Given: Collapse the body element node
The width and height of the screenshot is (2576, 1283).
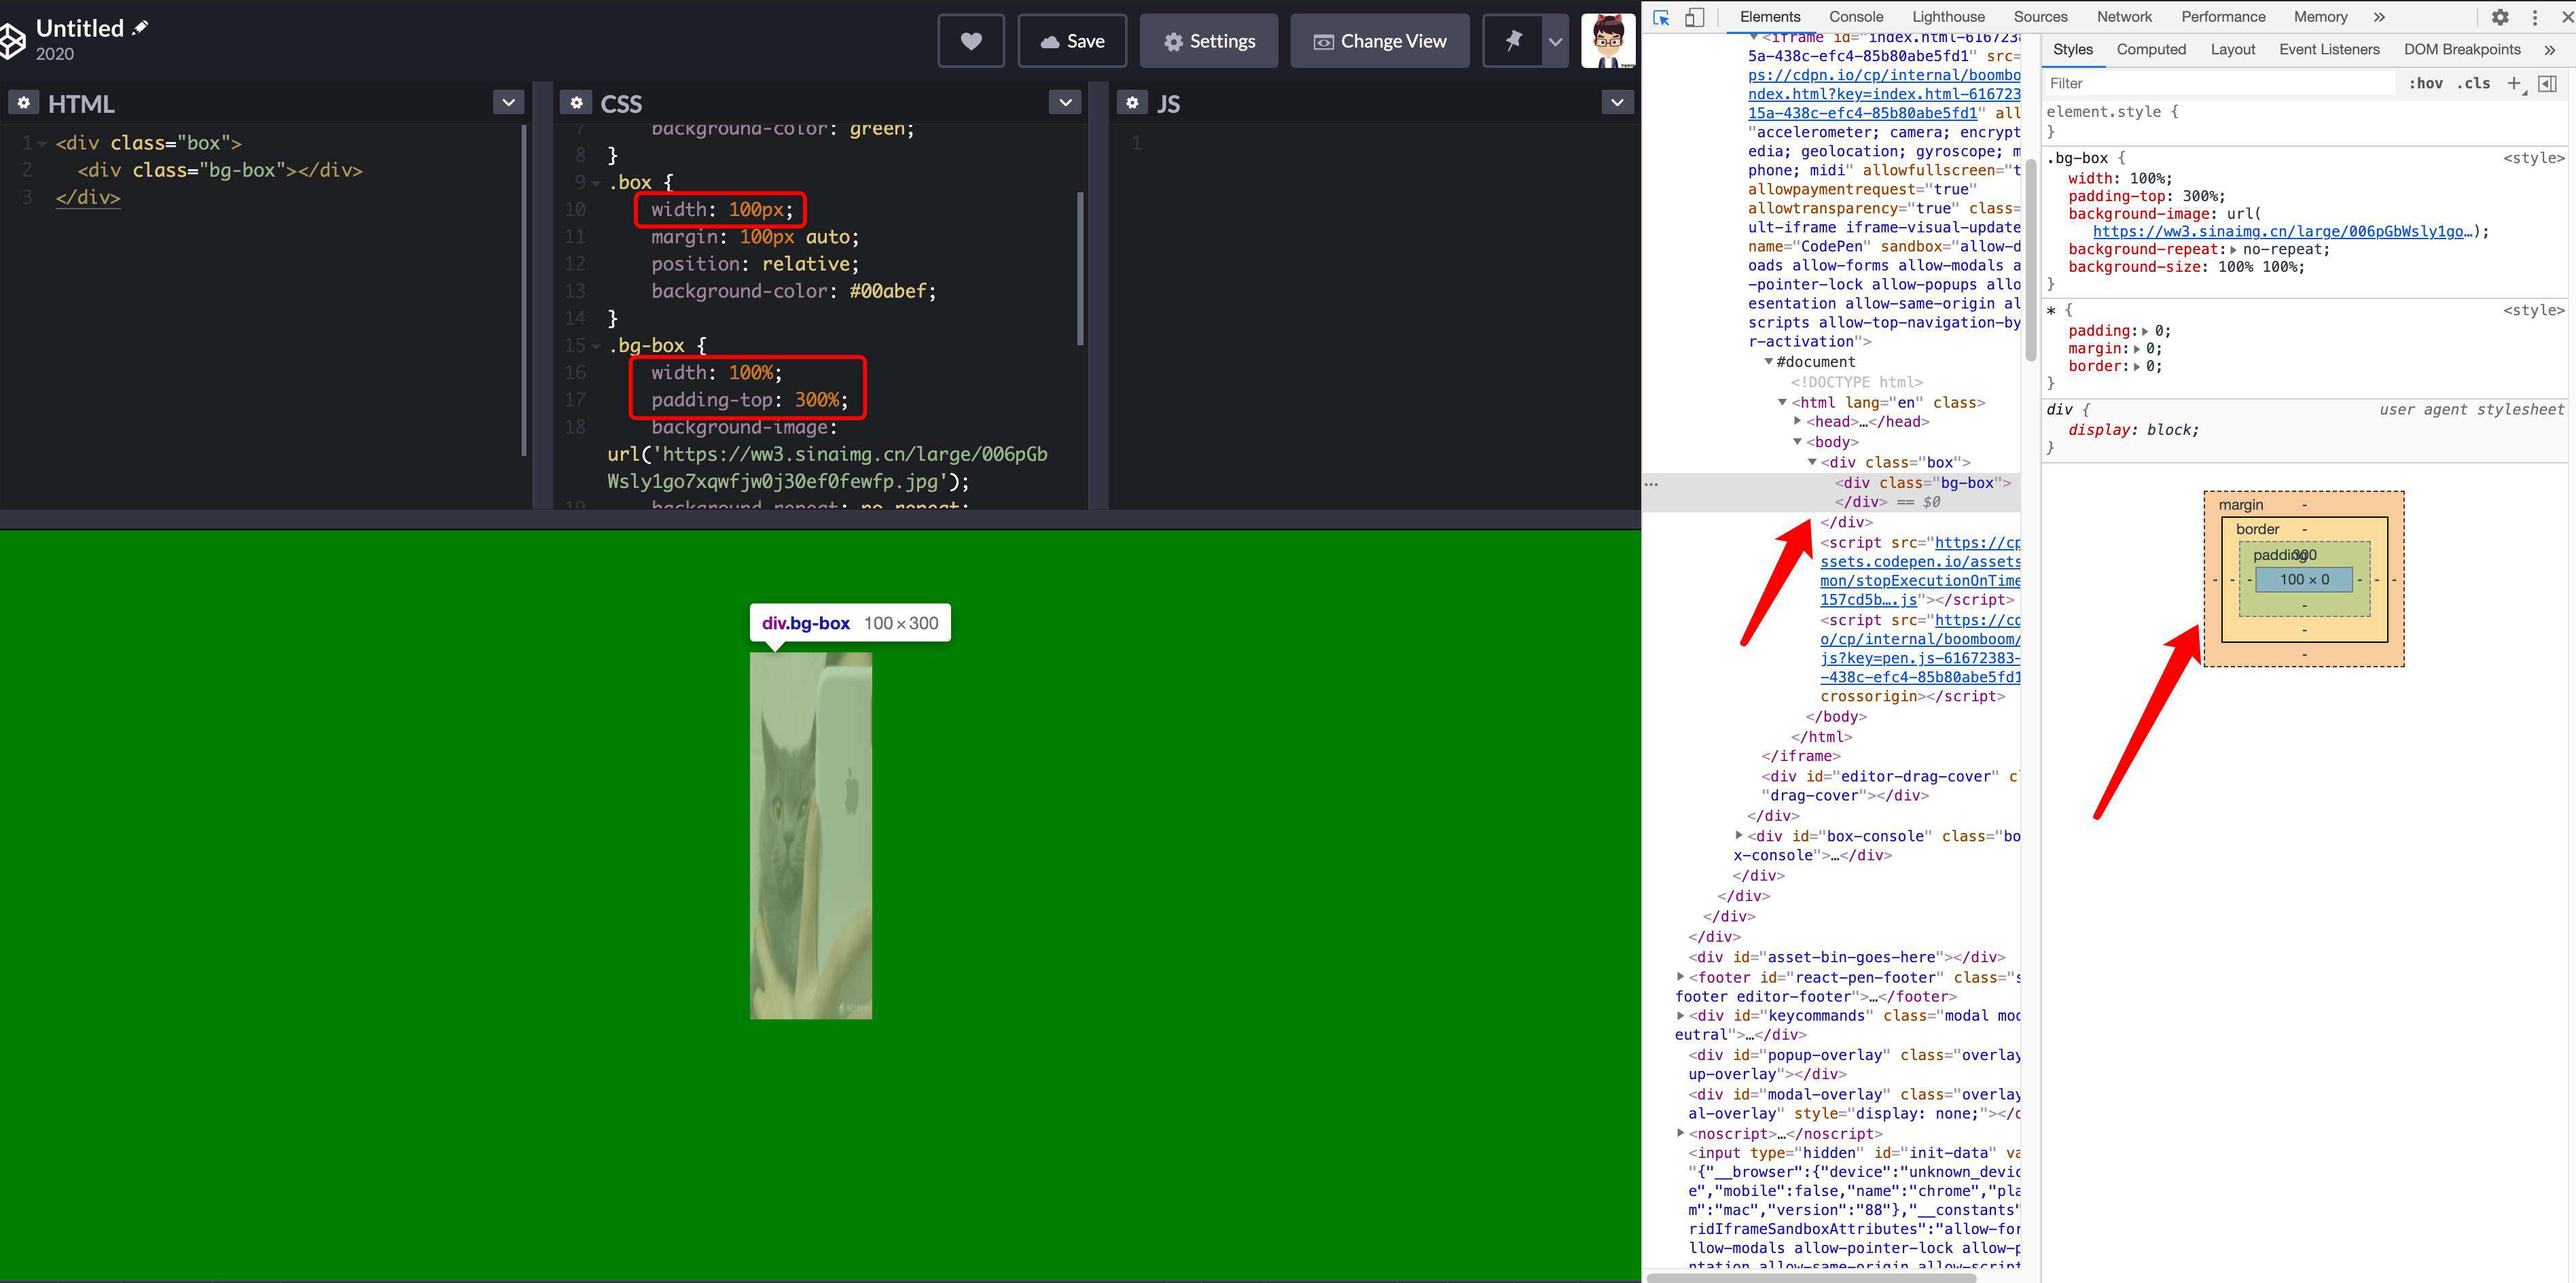Looking at the screenshot, I should [x=1797, y=441].
